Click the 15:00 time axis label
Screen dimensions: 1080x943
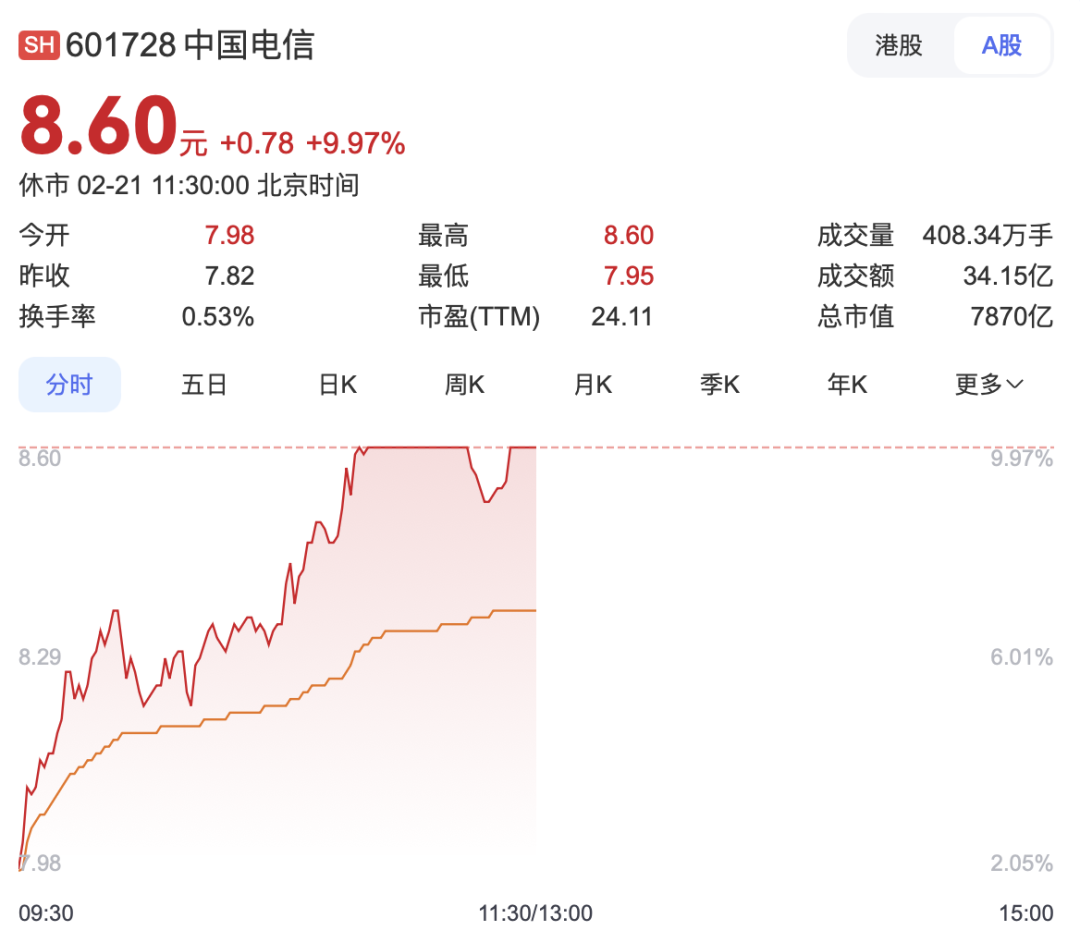(x=1026, y=913)
